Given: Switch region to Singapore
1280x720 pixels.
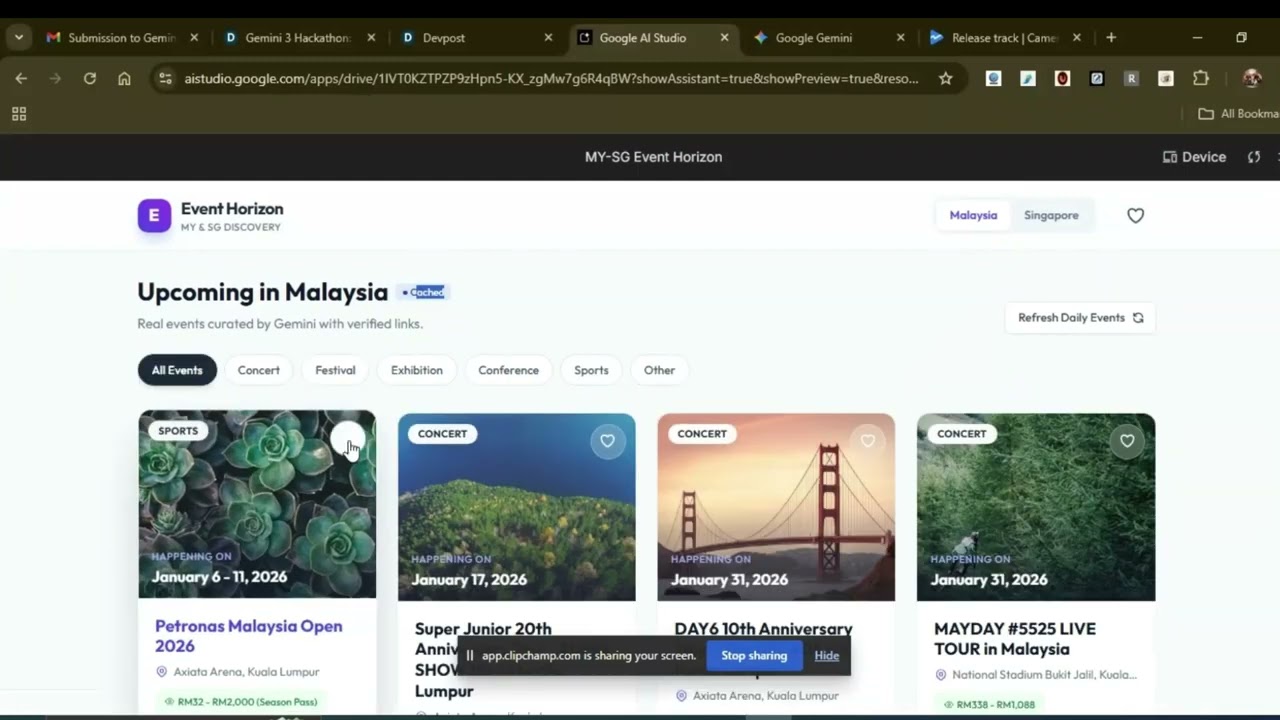Looking at the screenshot, I should (1051, 215).
